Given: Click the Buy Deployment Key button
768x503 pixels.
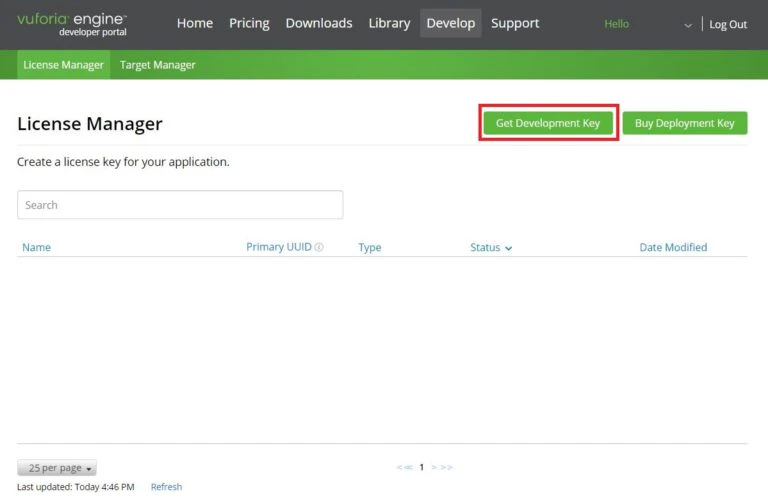Looking at the screenshot, I should (x=685, y=123).
